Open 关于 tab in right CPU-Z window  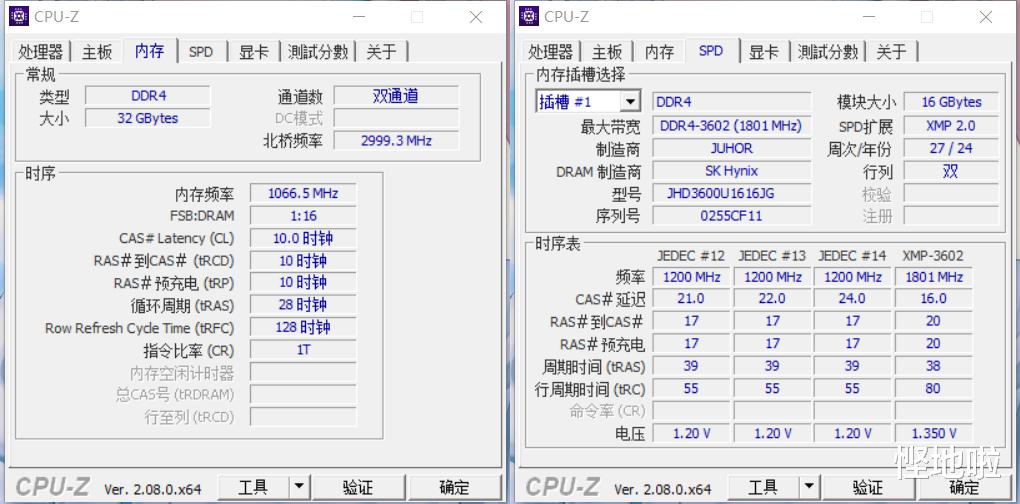pyautogui.click(x=892, y=52)
